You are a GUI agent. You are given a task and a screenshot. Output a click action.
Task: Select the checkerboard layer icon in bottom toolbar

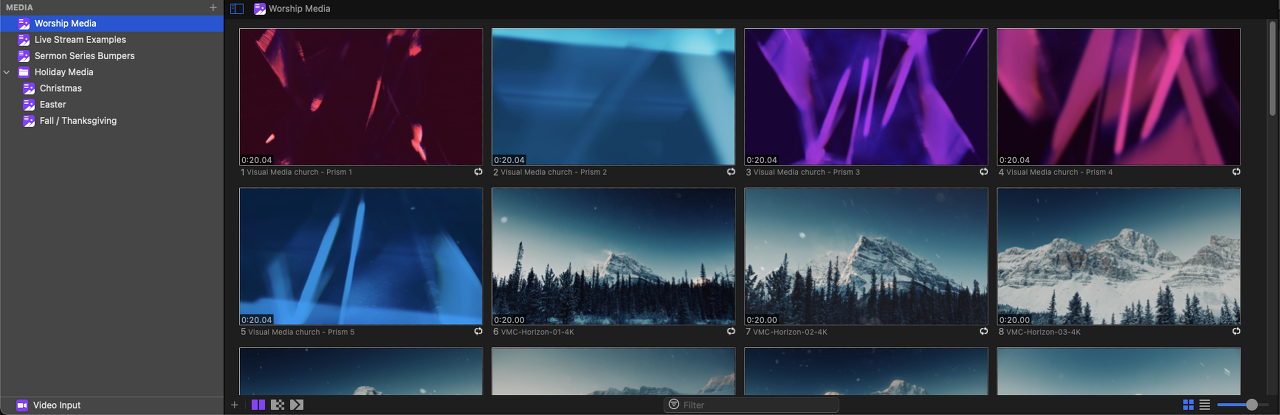277,405
